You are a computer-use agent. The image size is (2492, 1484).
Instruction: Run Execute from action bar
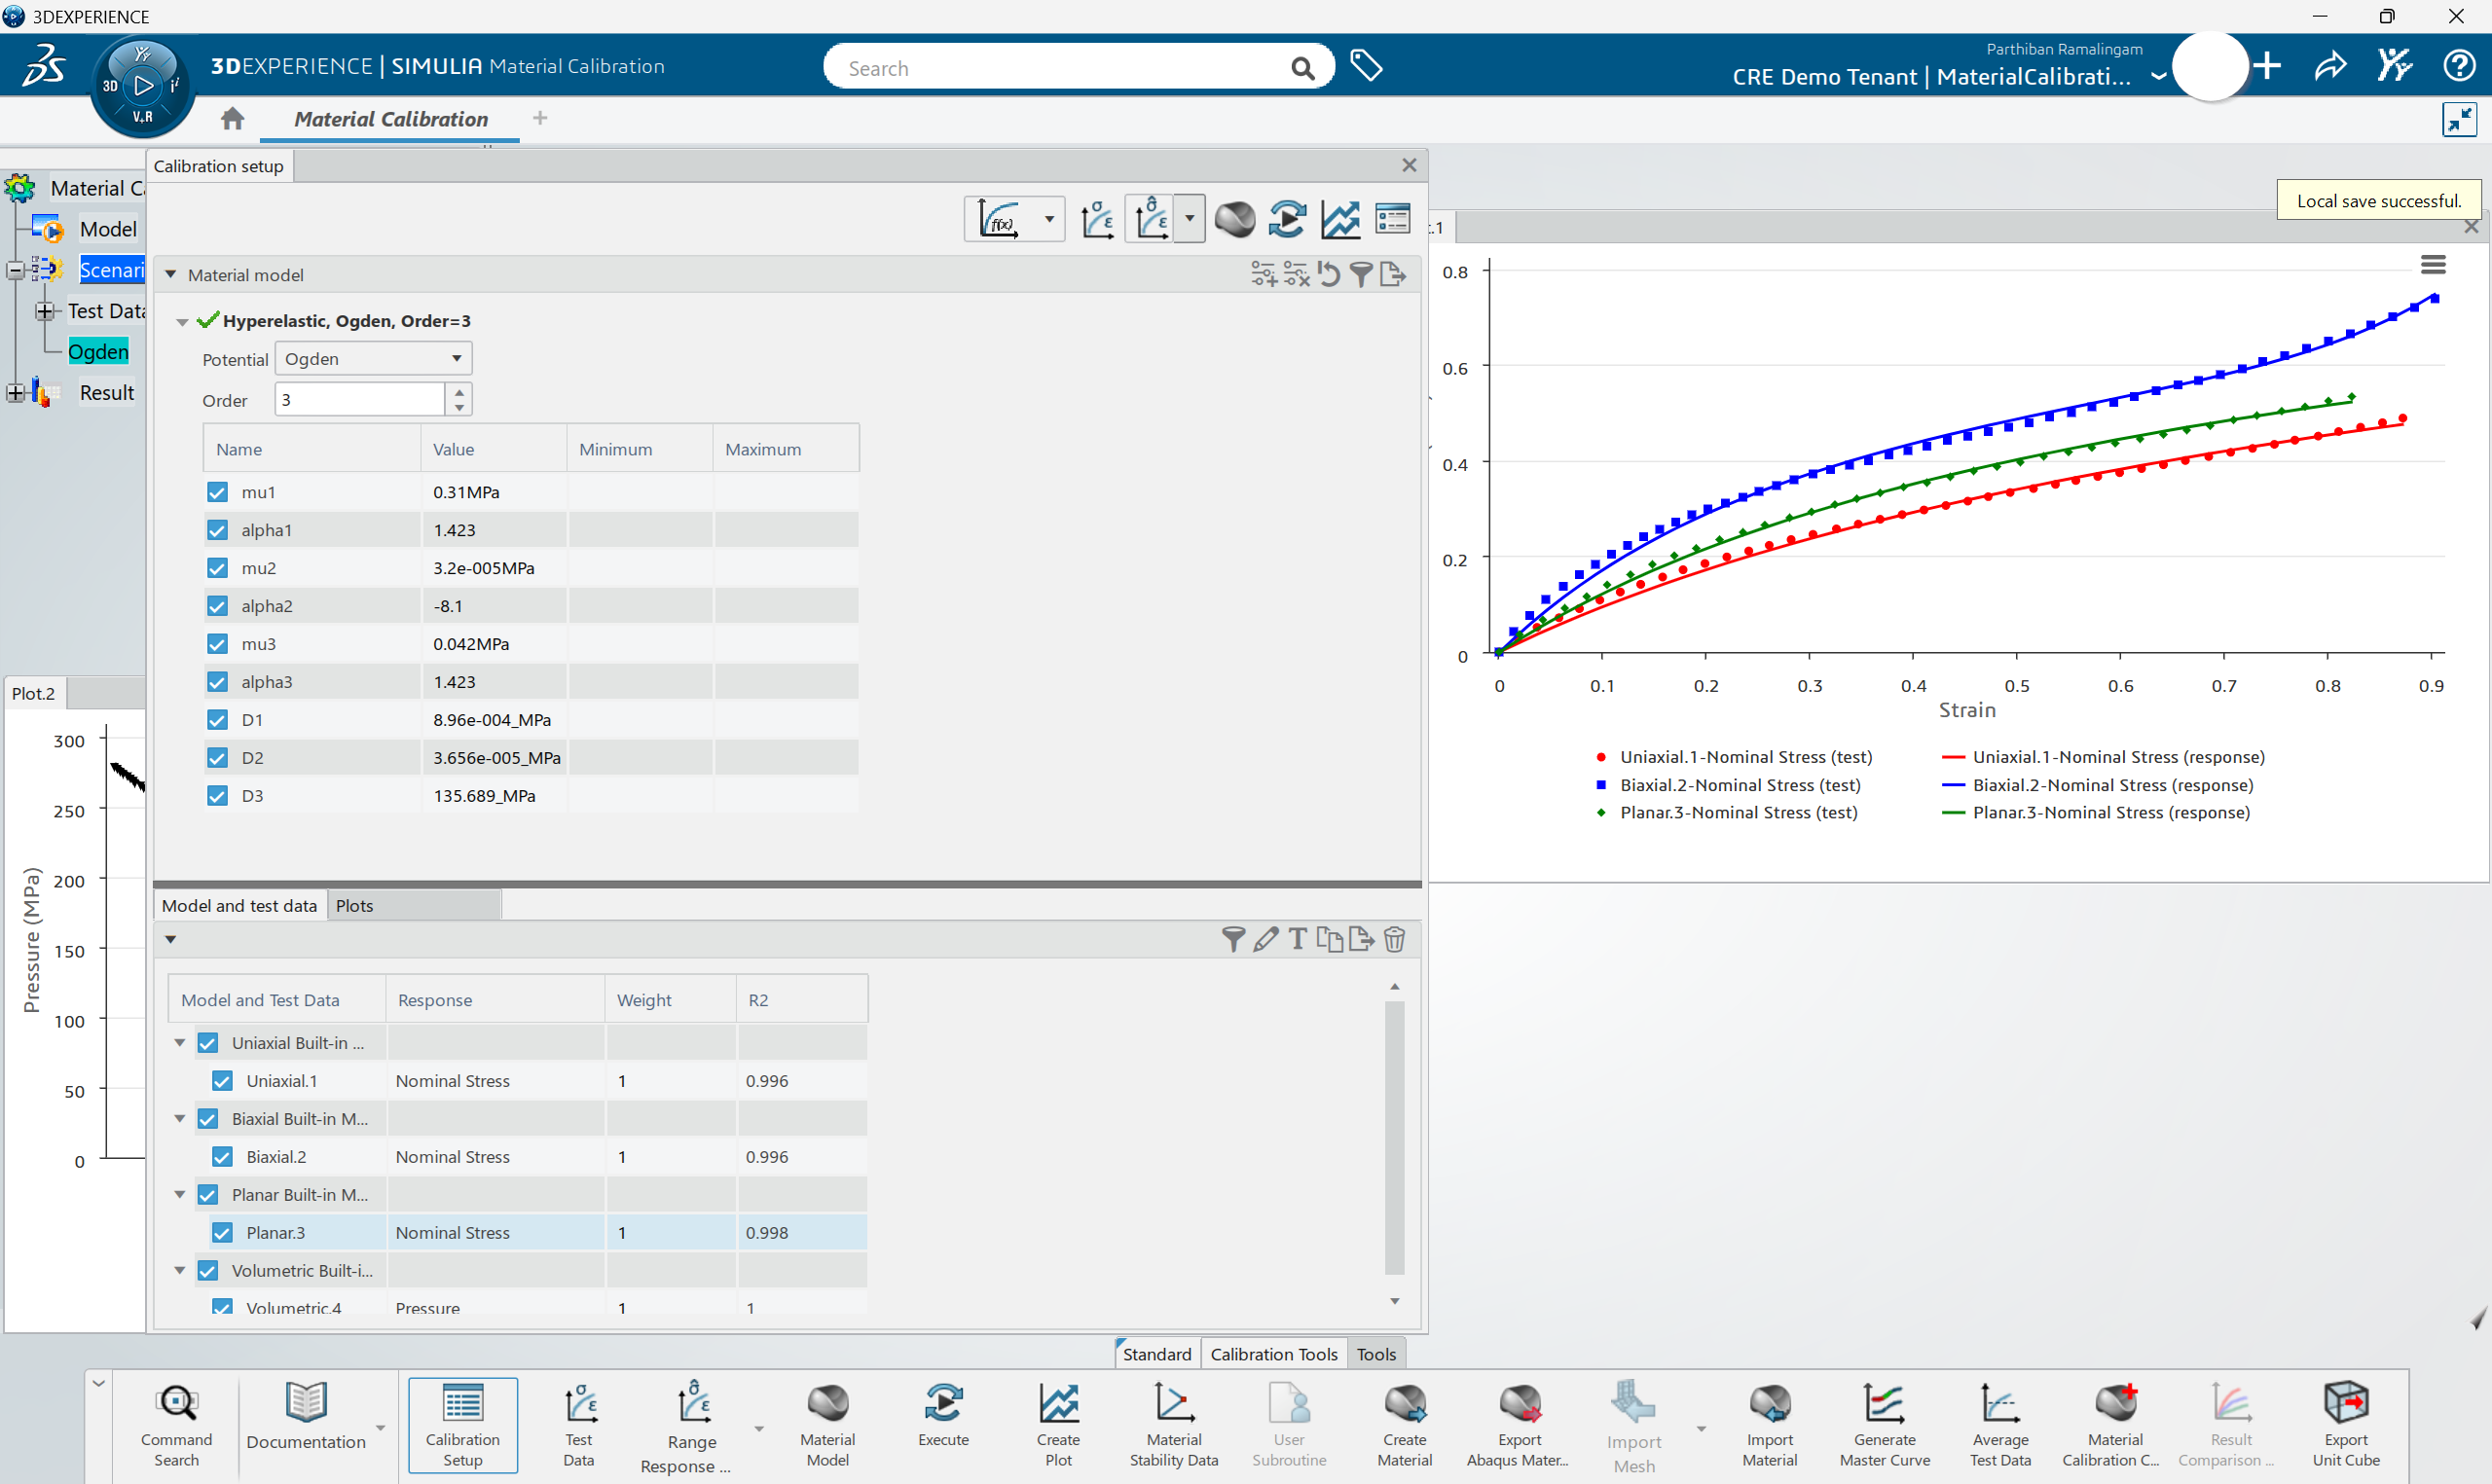point(943,1415)
